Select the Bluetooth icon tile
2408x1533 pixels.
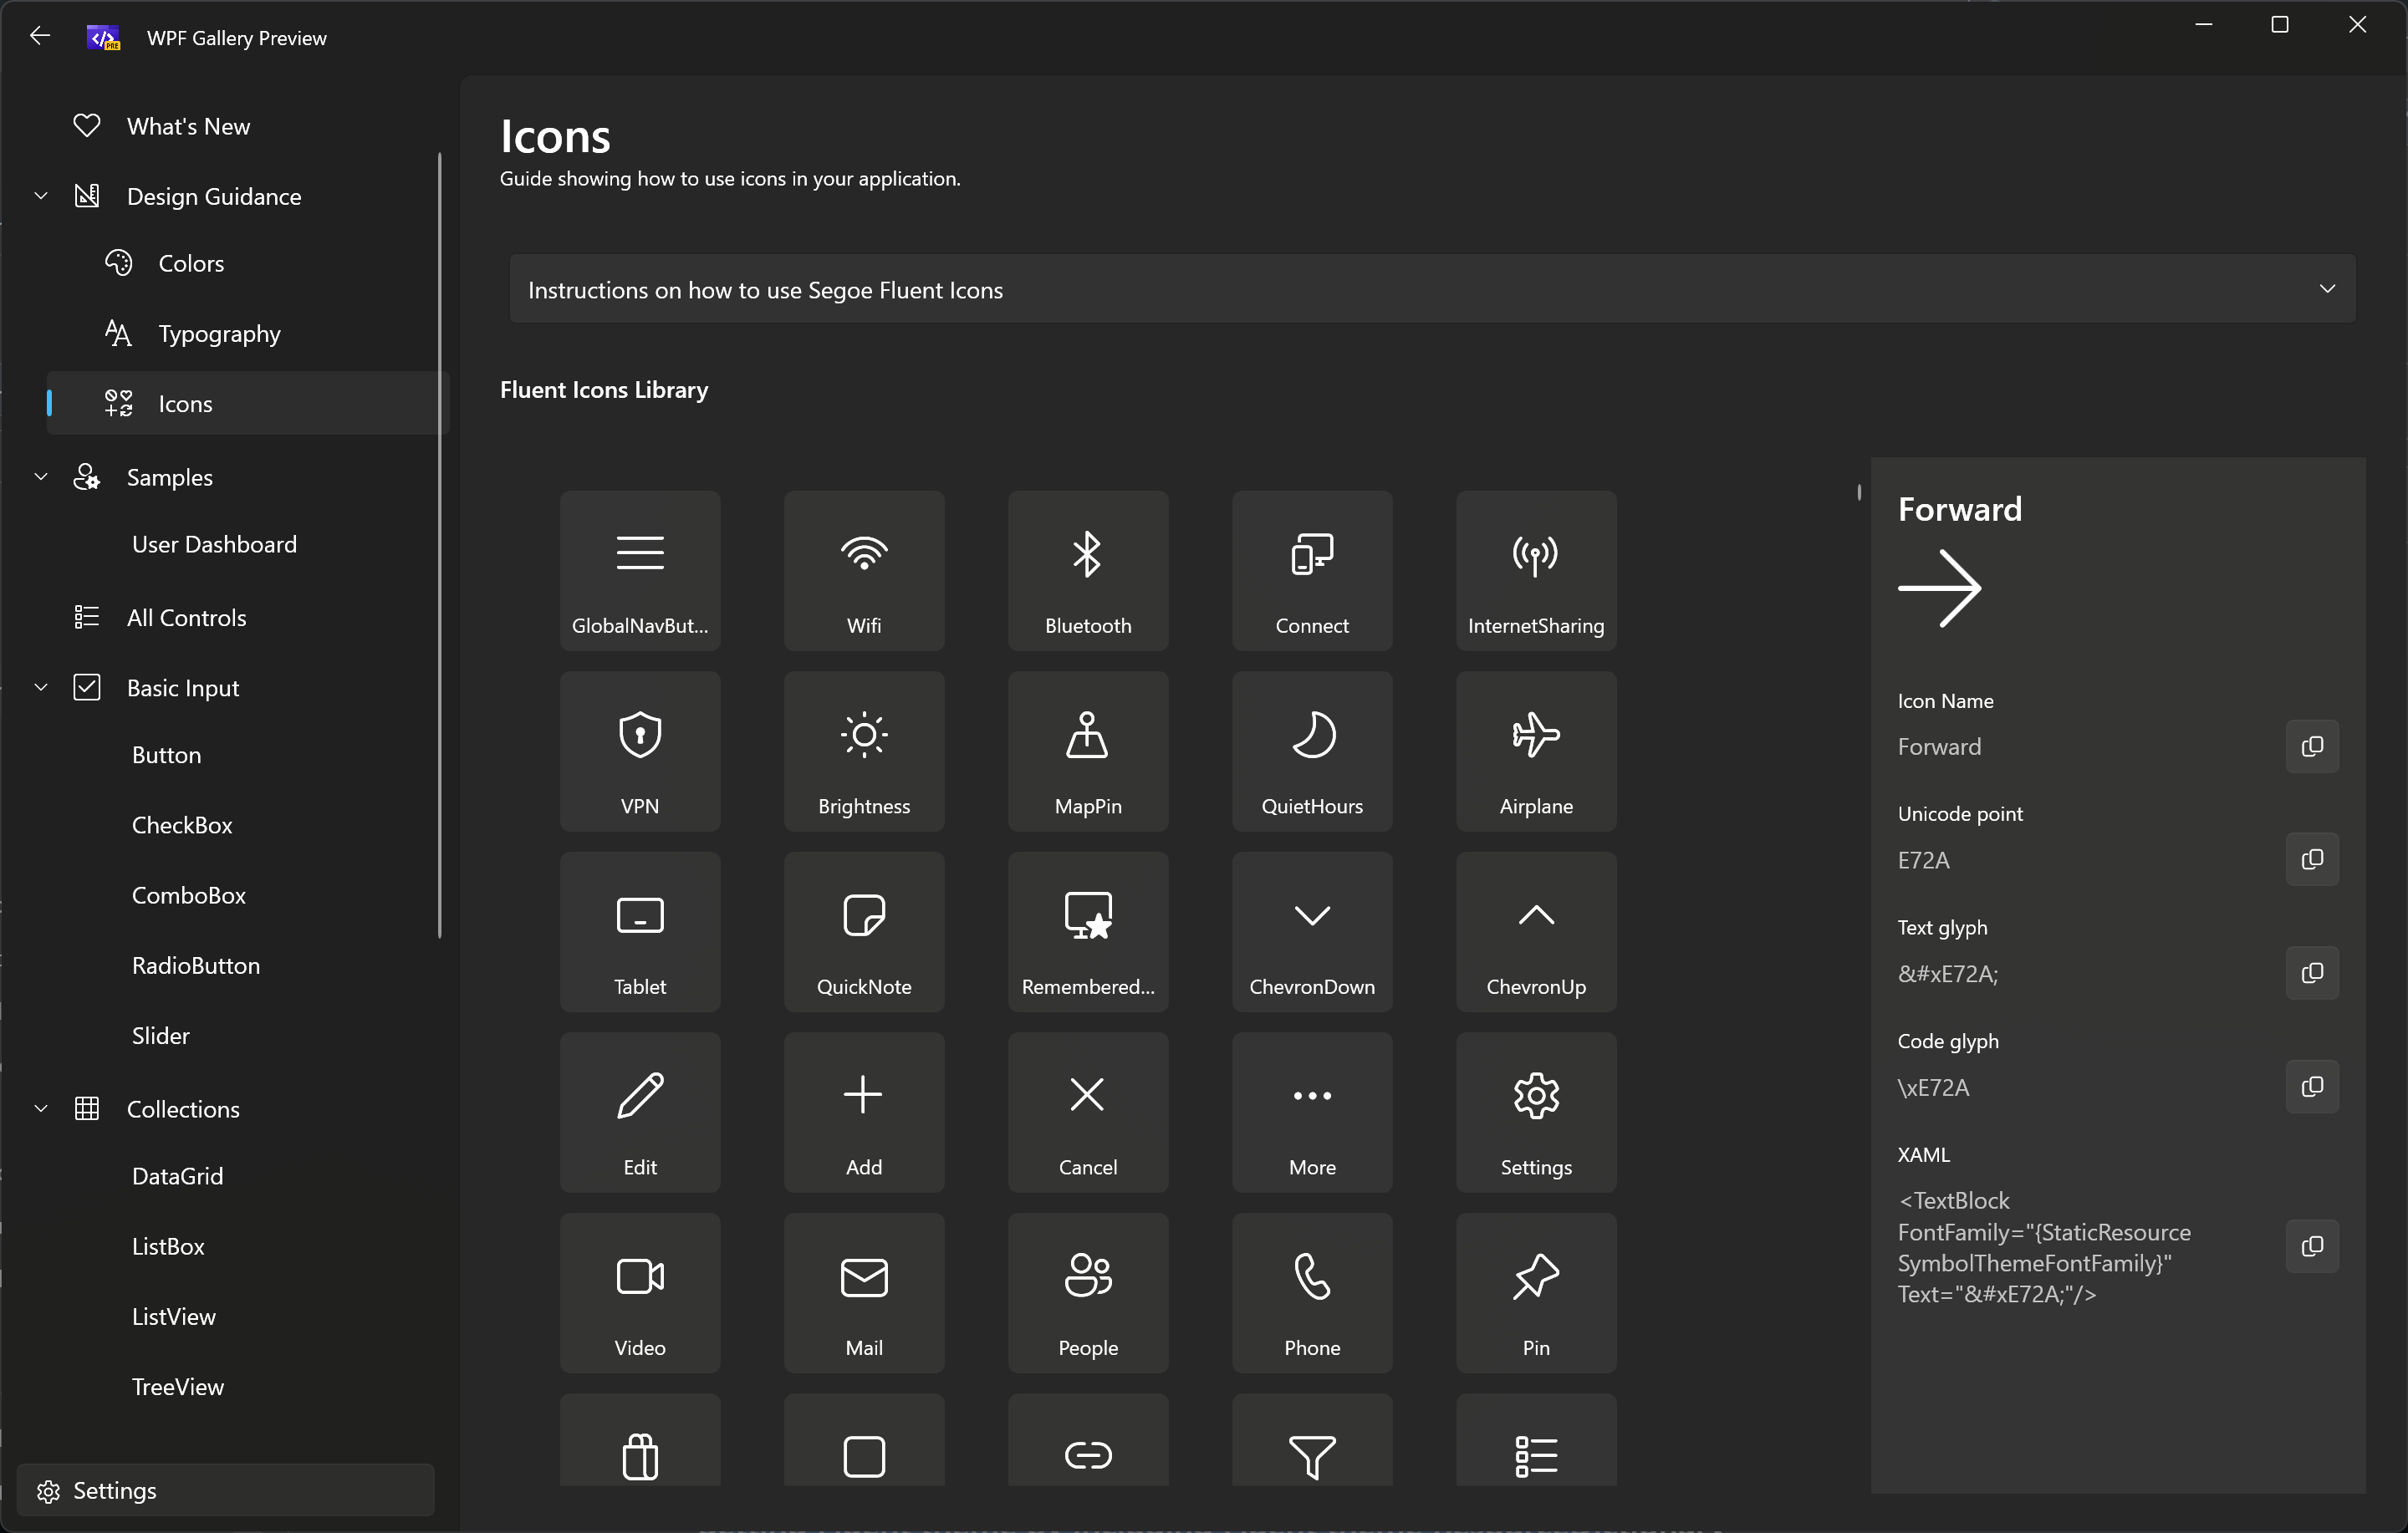1088,570
